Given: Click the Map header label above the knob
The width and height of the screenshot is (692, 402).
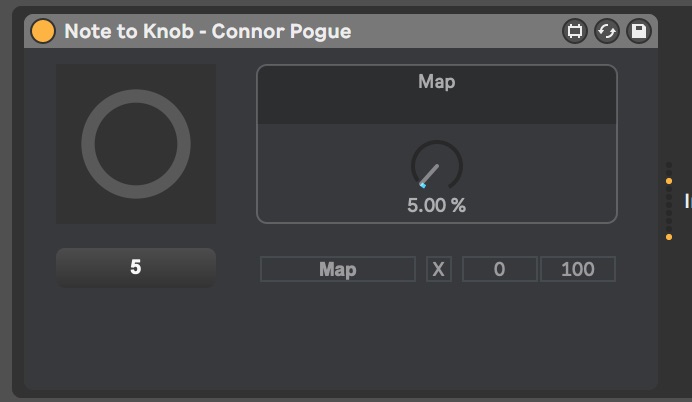Looking at the screenshot, I should click(x=436, y=82).
